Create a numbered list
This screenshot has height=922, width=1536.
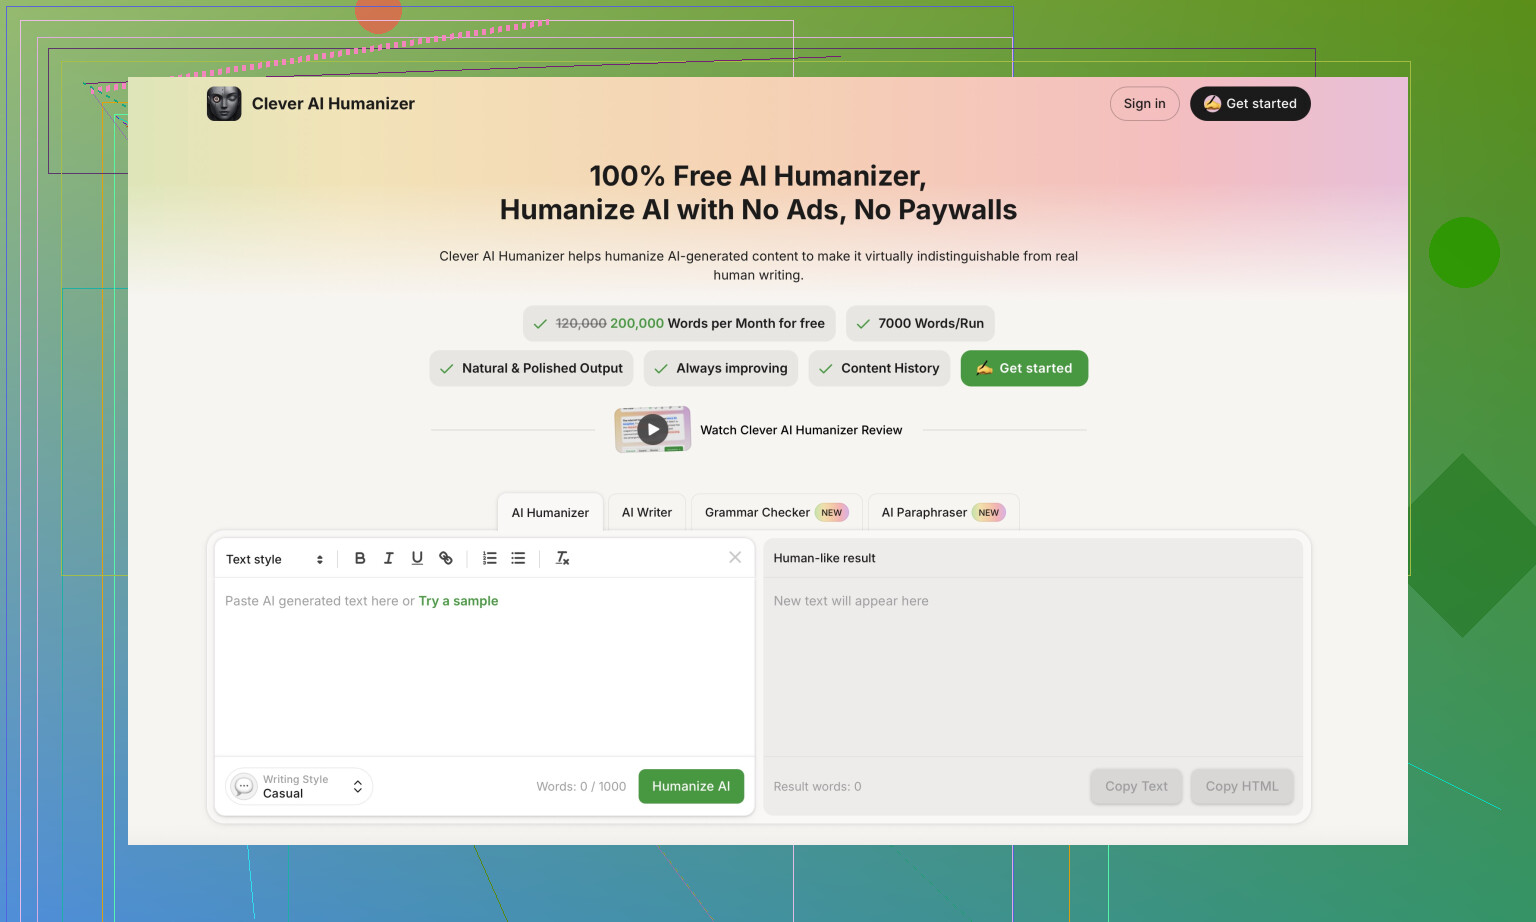pos(490,559)
